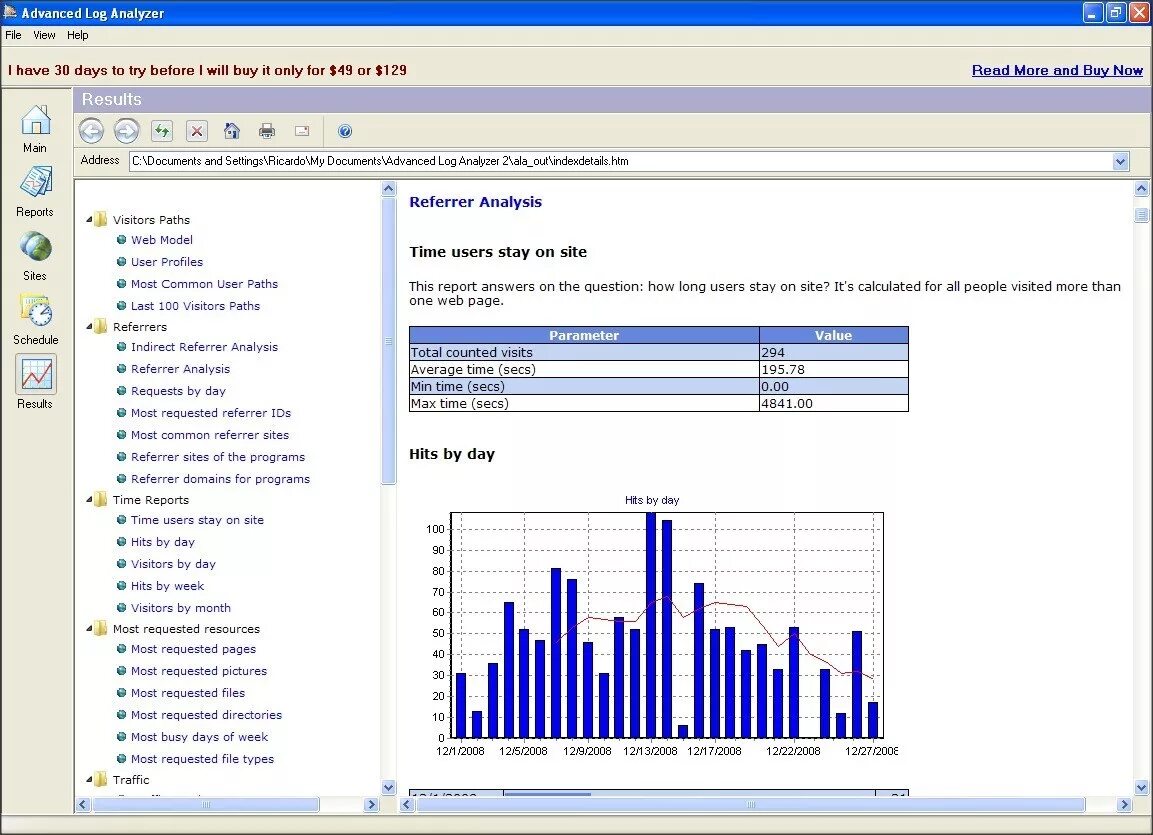The height and width of the screenshot is (835, 1153).
Task: Click tree panel scroll down arrow
Action: click(389, 787)
